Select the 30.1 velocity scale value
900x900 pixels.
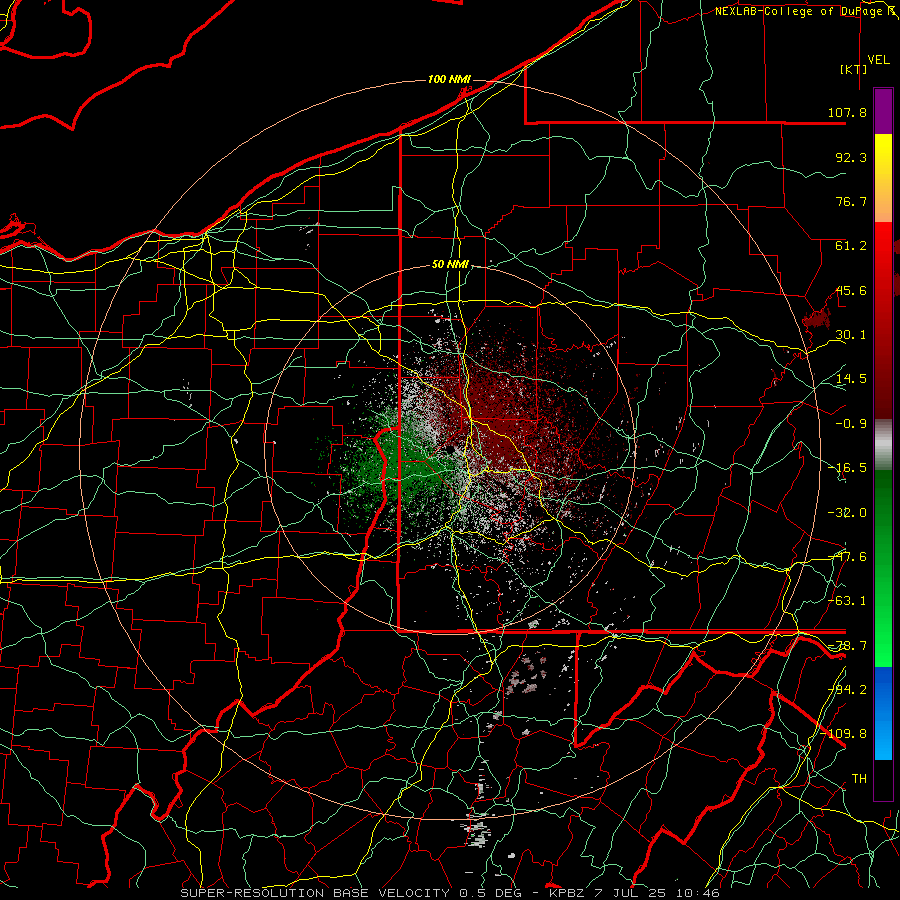pos(851,335)
